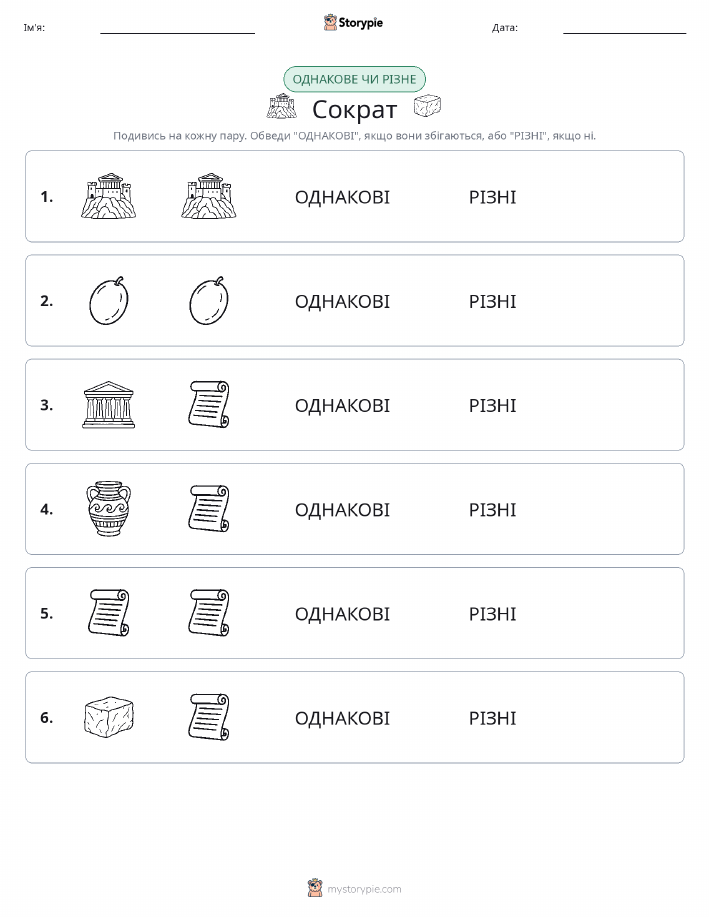The width and height of the screenshot is (709, 917).
Task: Click the amphora vase icon in row 4
Action: click(x=108, y=509)
